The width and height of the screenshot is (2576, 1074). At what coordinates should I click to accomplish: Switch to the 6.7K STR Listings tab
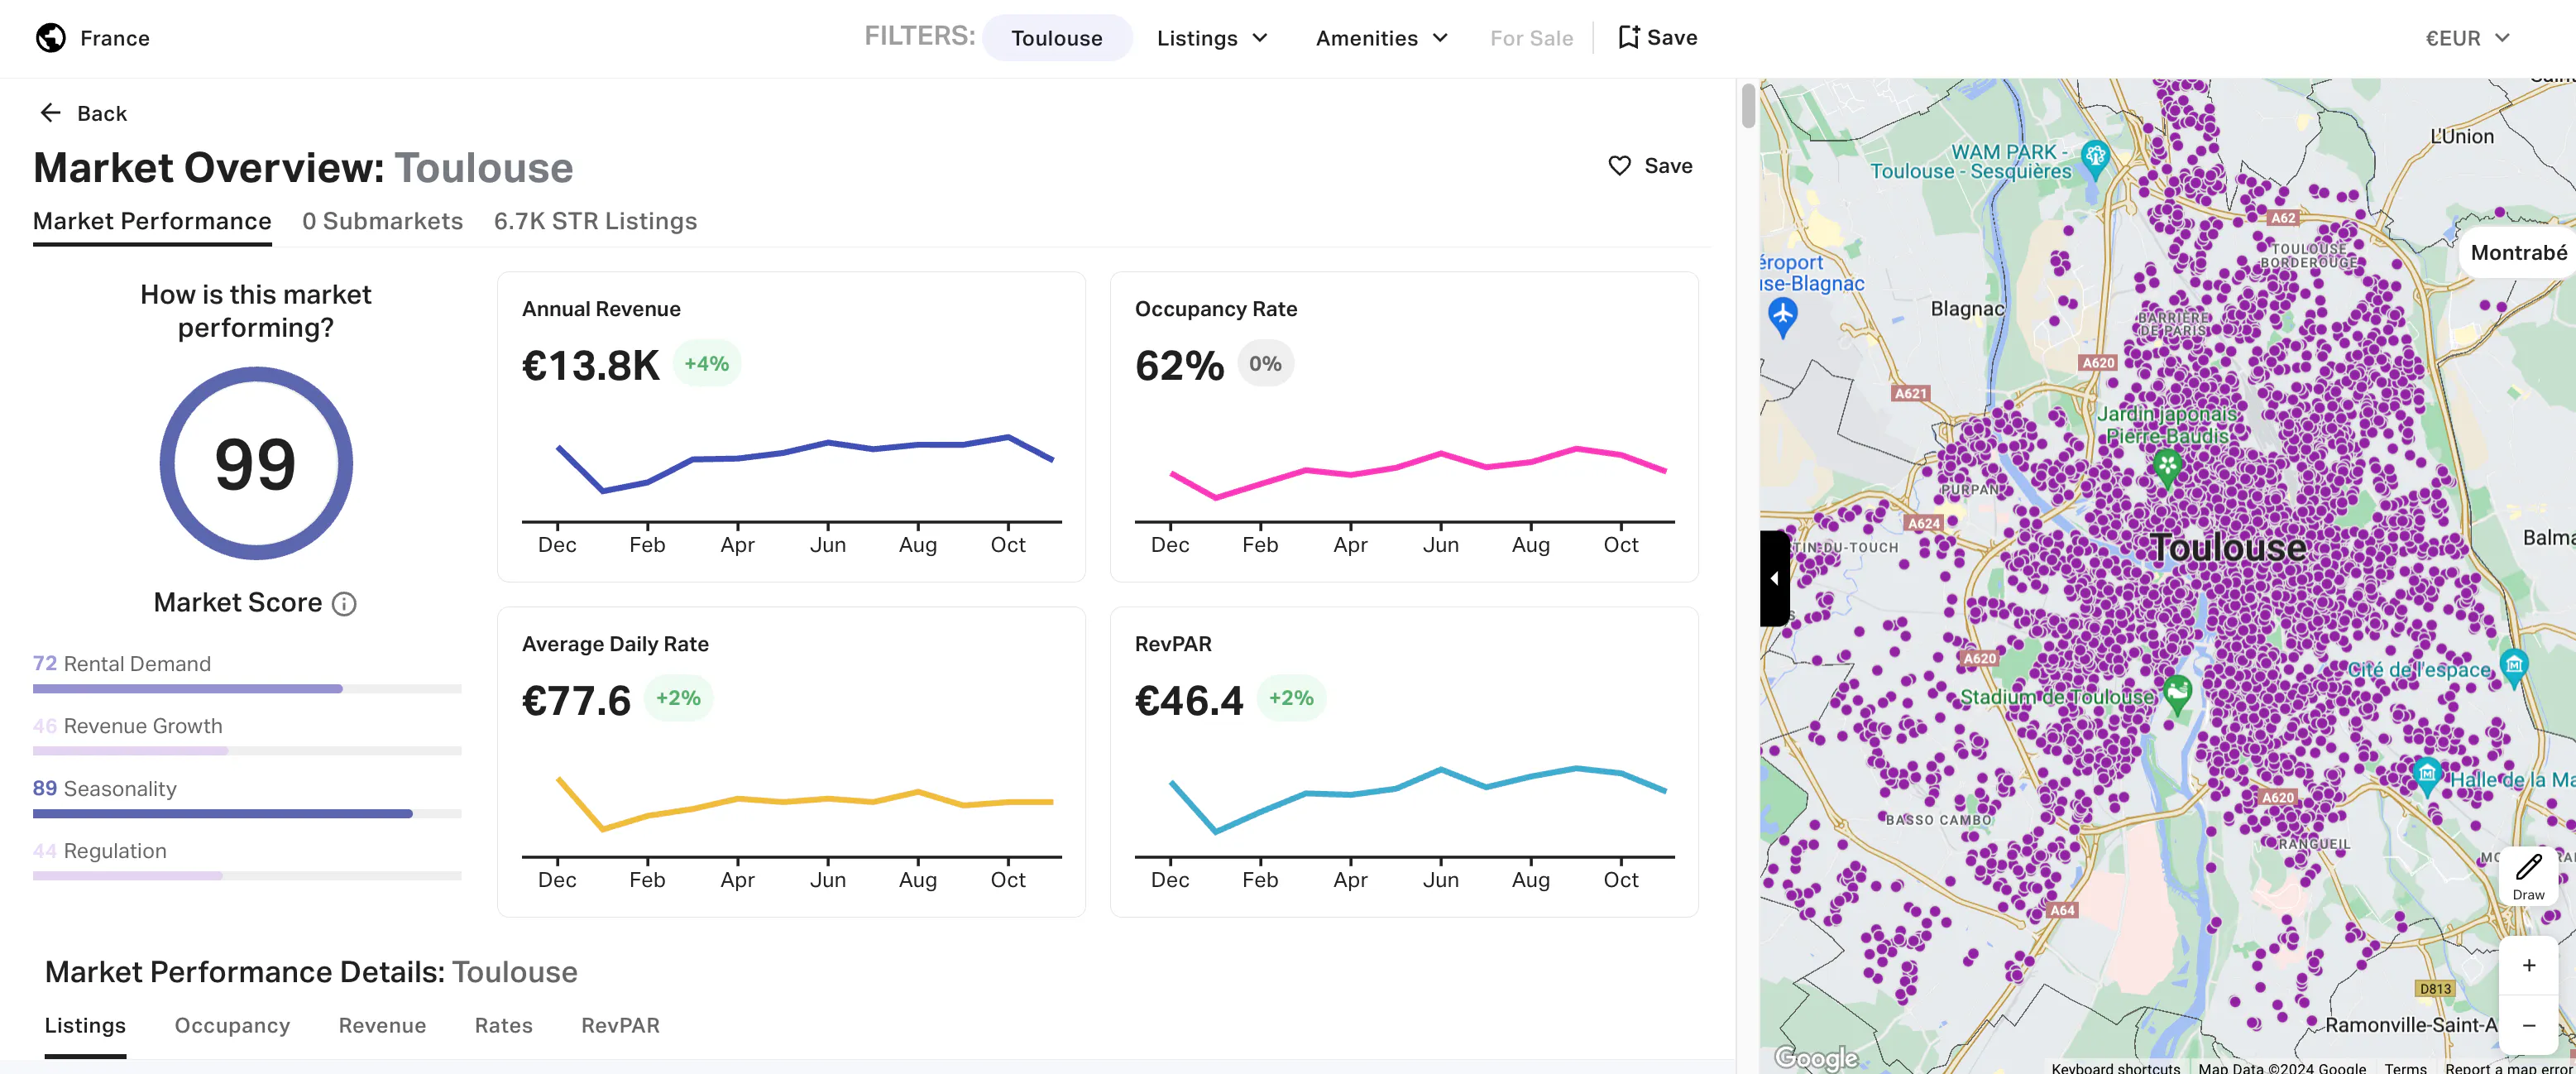595,221
